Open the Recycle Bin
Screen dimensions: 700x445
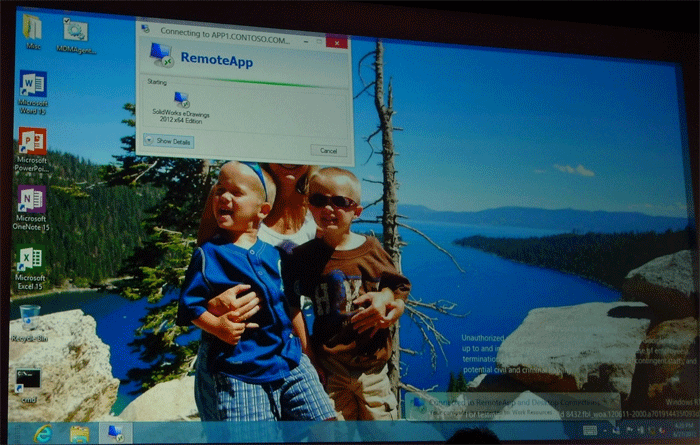(30, 316)
